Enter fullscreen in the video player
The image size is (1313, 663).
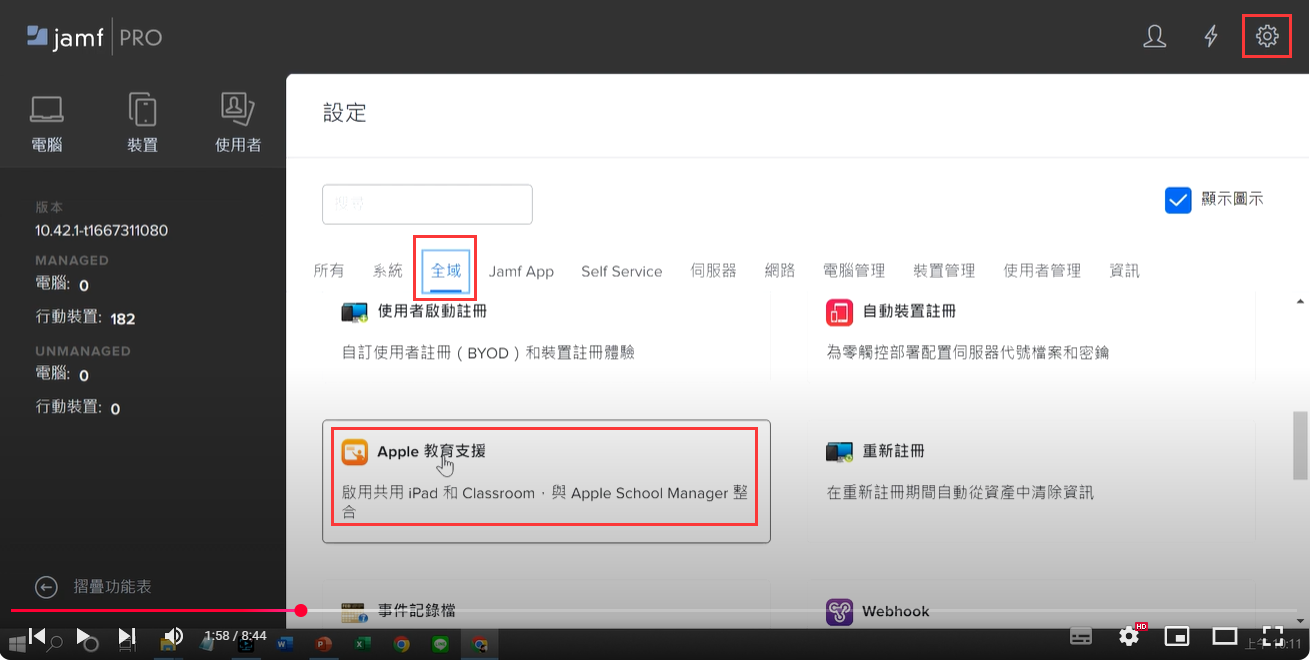(x=1272, y=636)
